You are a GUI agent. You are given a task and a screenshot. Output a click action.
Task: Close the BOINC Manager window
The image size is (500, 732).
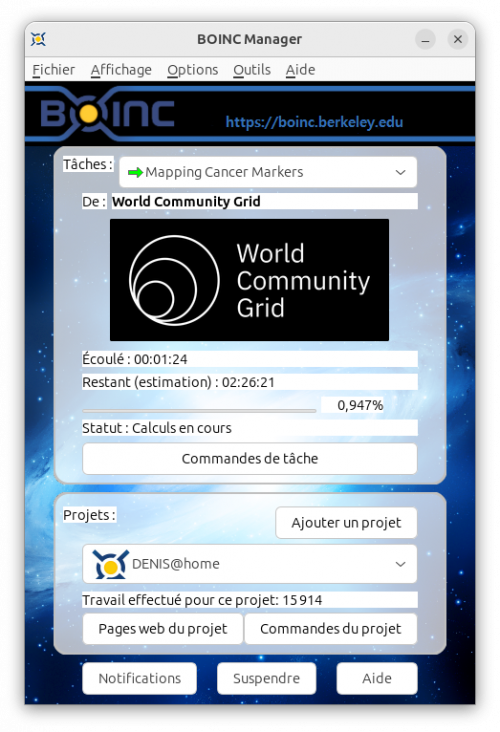[x=458, y=39]
